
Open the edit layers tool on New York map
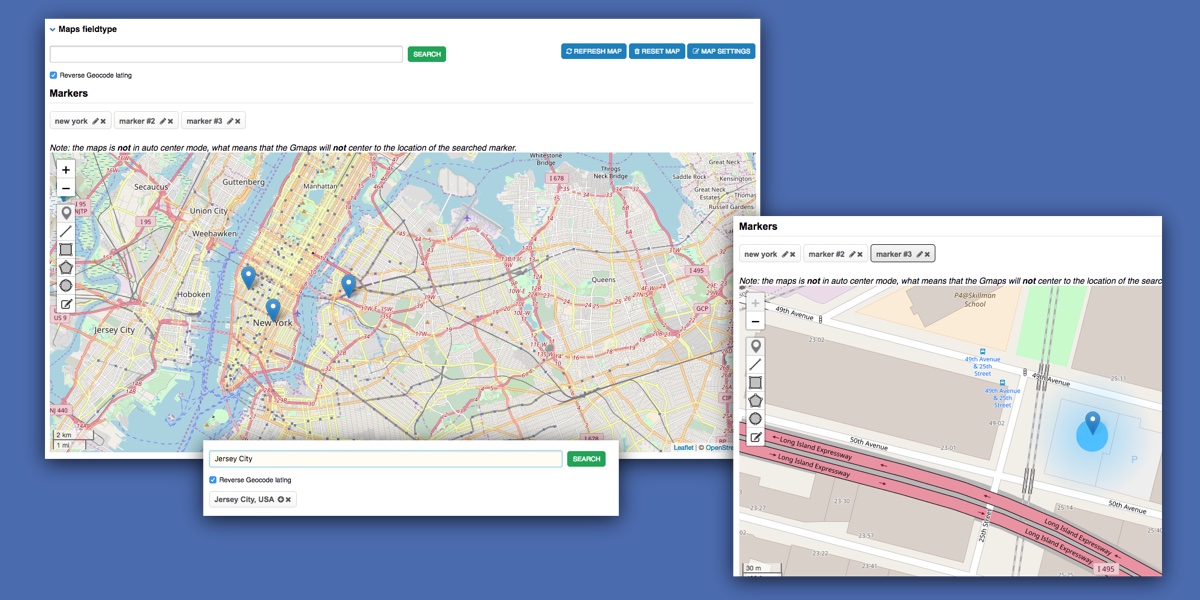66,304
